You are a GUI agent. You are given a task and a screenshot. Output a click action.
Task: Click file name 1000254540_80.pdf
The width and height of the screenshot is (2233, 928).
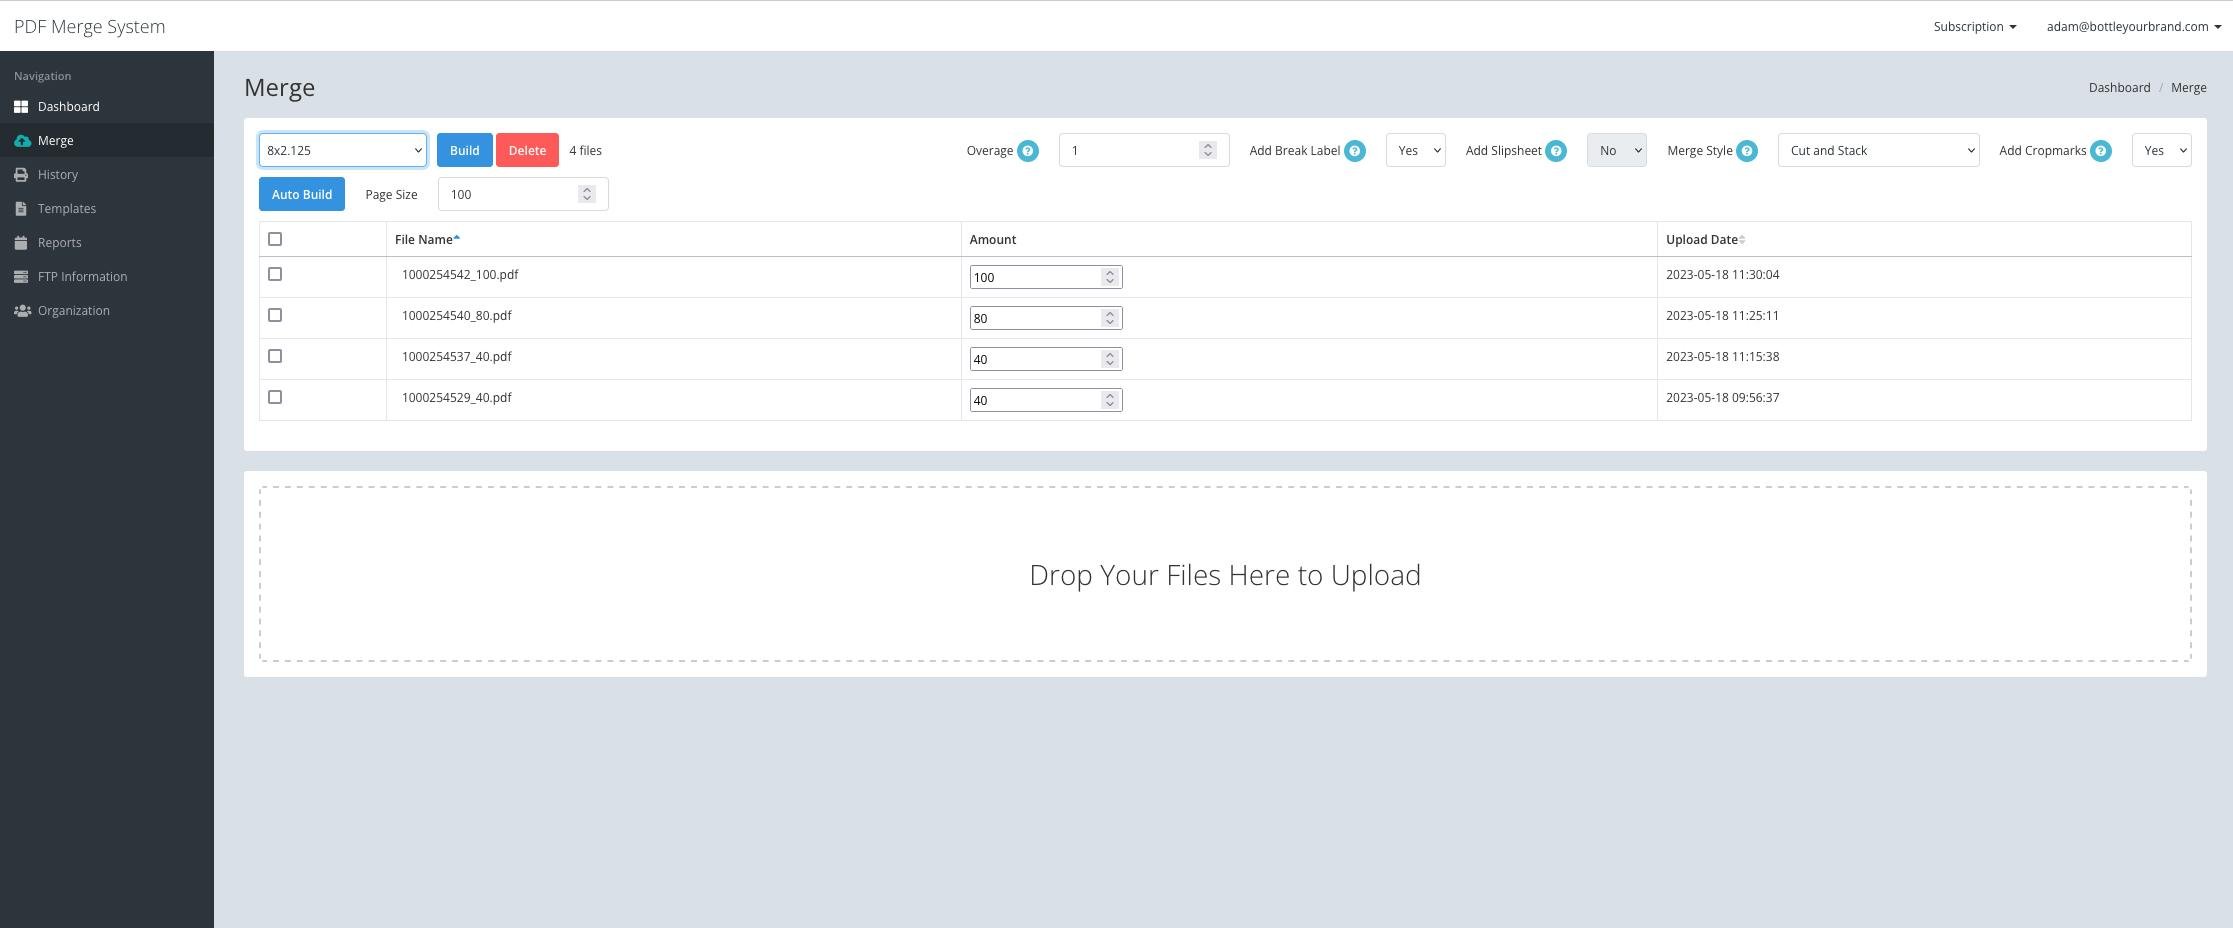456,316
